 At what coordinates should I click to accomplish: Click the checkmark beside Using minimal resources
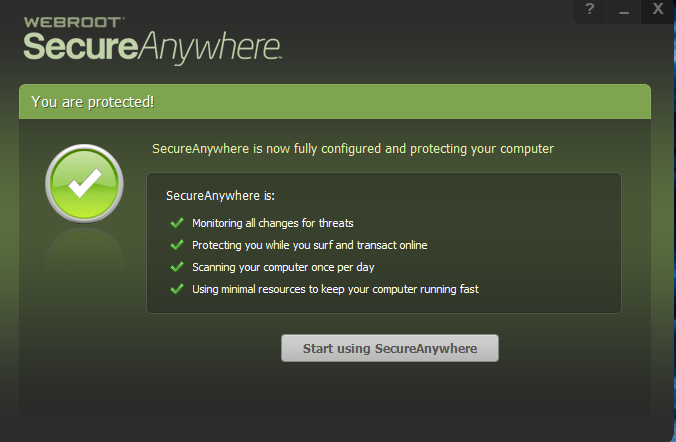coord(177,289)
